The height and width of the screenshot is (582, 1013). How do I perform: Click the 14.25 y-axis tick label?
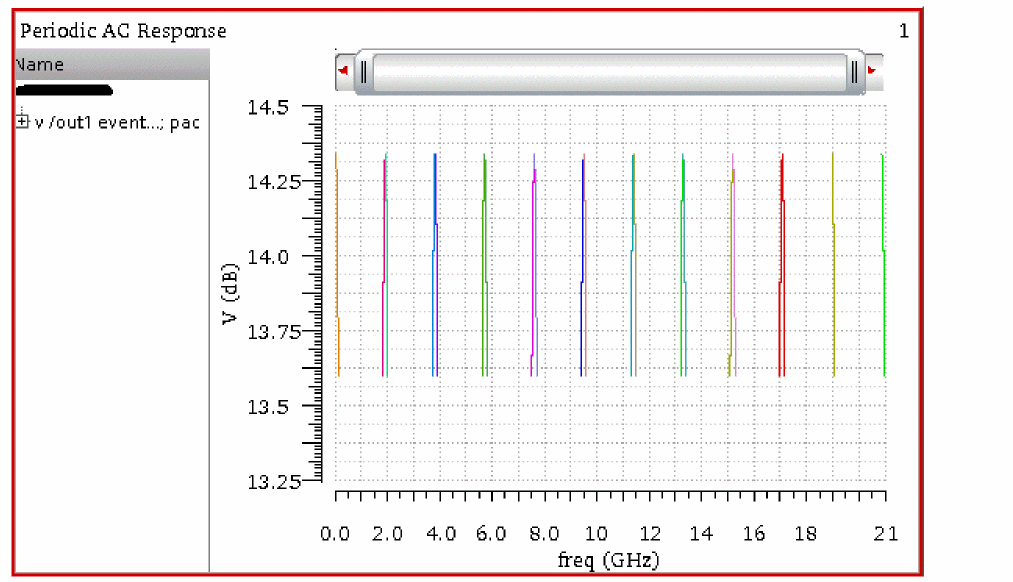tap(274, 182)
